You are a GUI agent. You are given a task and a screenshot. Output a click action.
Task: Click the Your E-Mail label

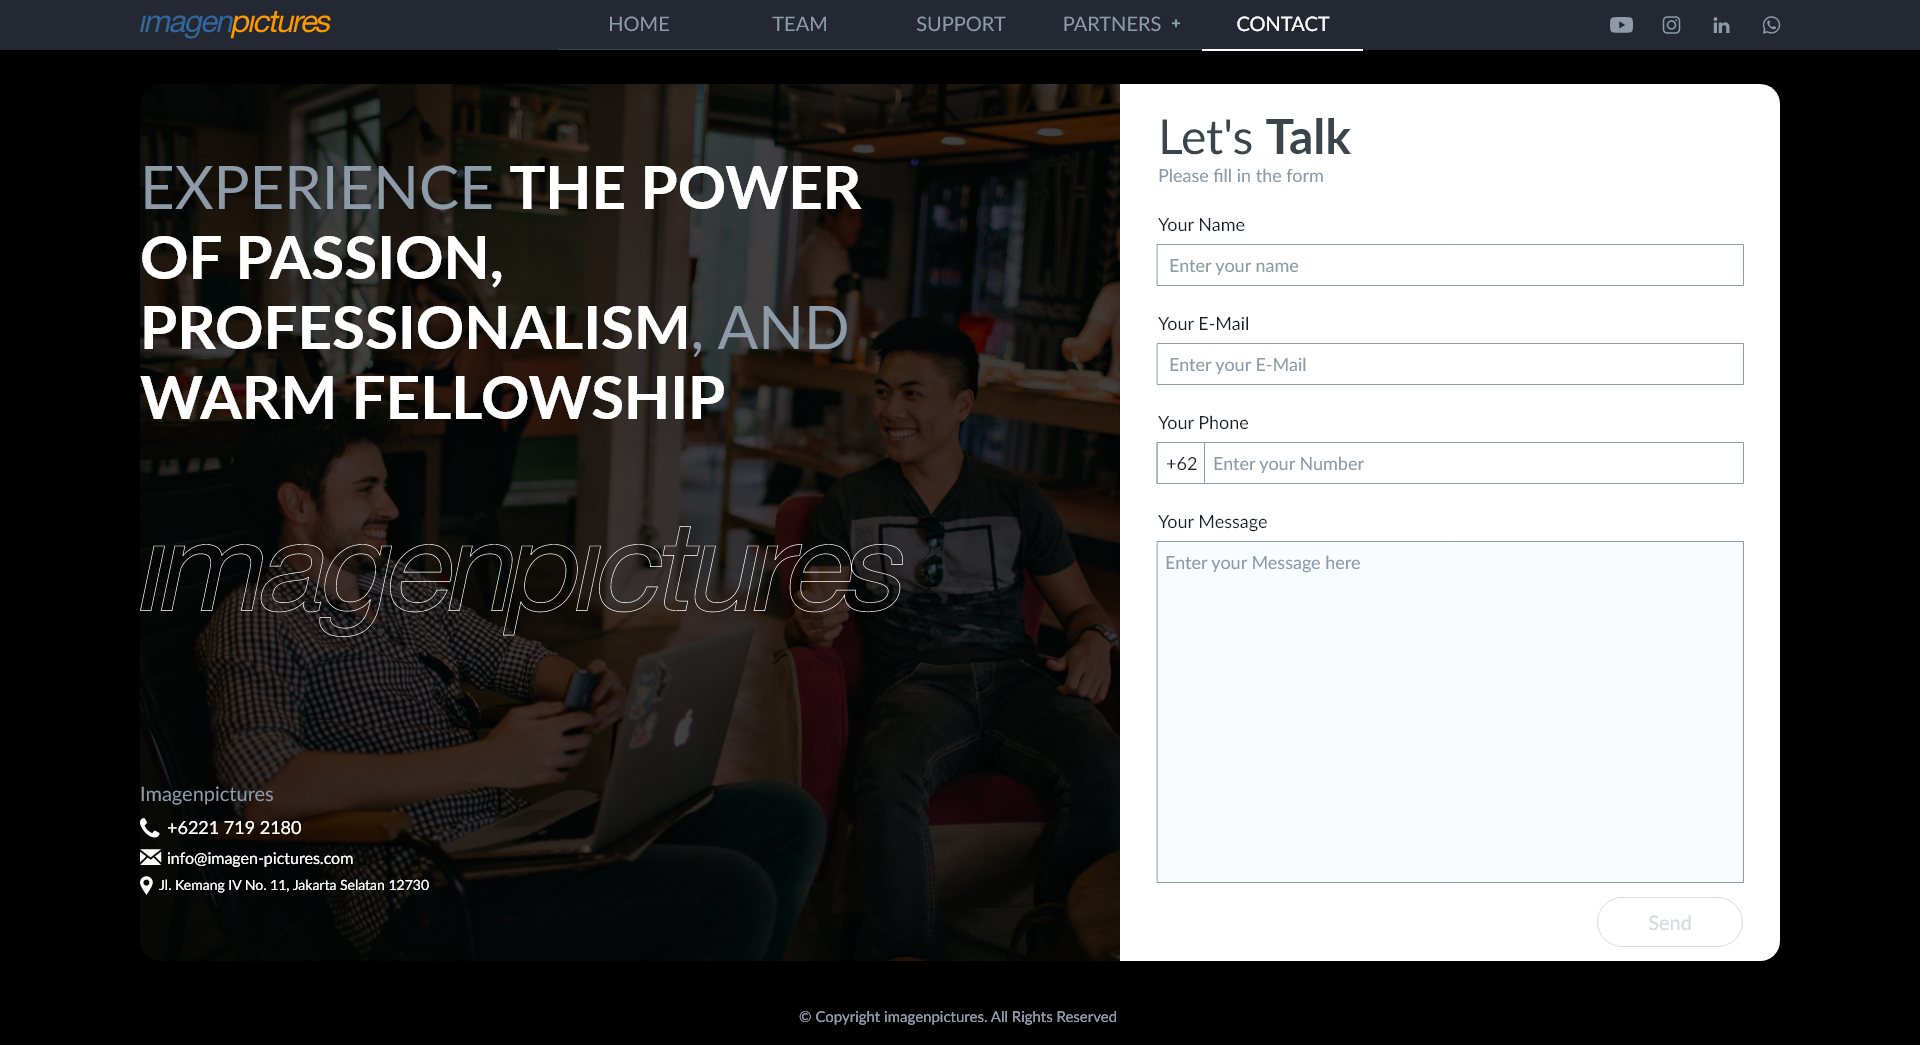[x=1203, y=324]
